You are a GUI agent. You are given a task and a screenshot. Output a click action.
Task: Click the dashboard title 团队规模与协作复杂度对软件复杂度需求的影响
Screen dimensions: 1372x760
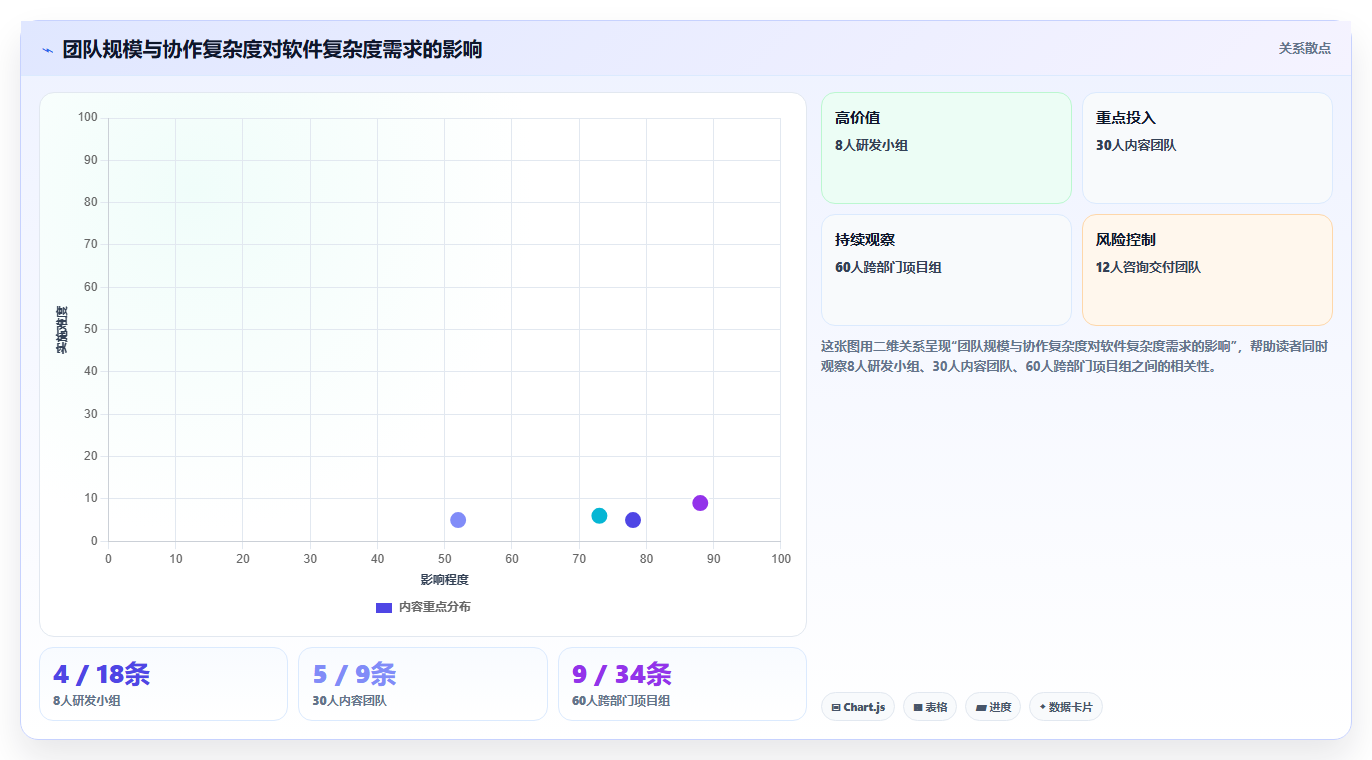click(x=272, y=49)
